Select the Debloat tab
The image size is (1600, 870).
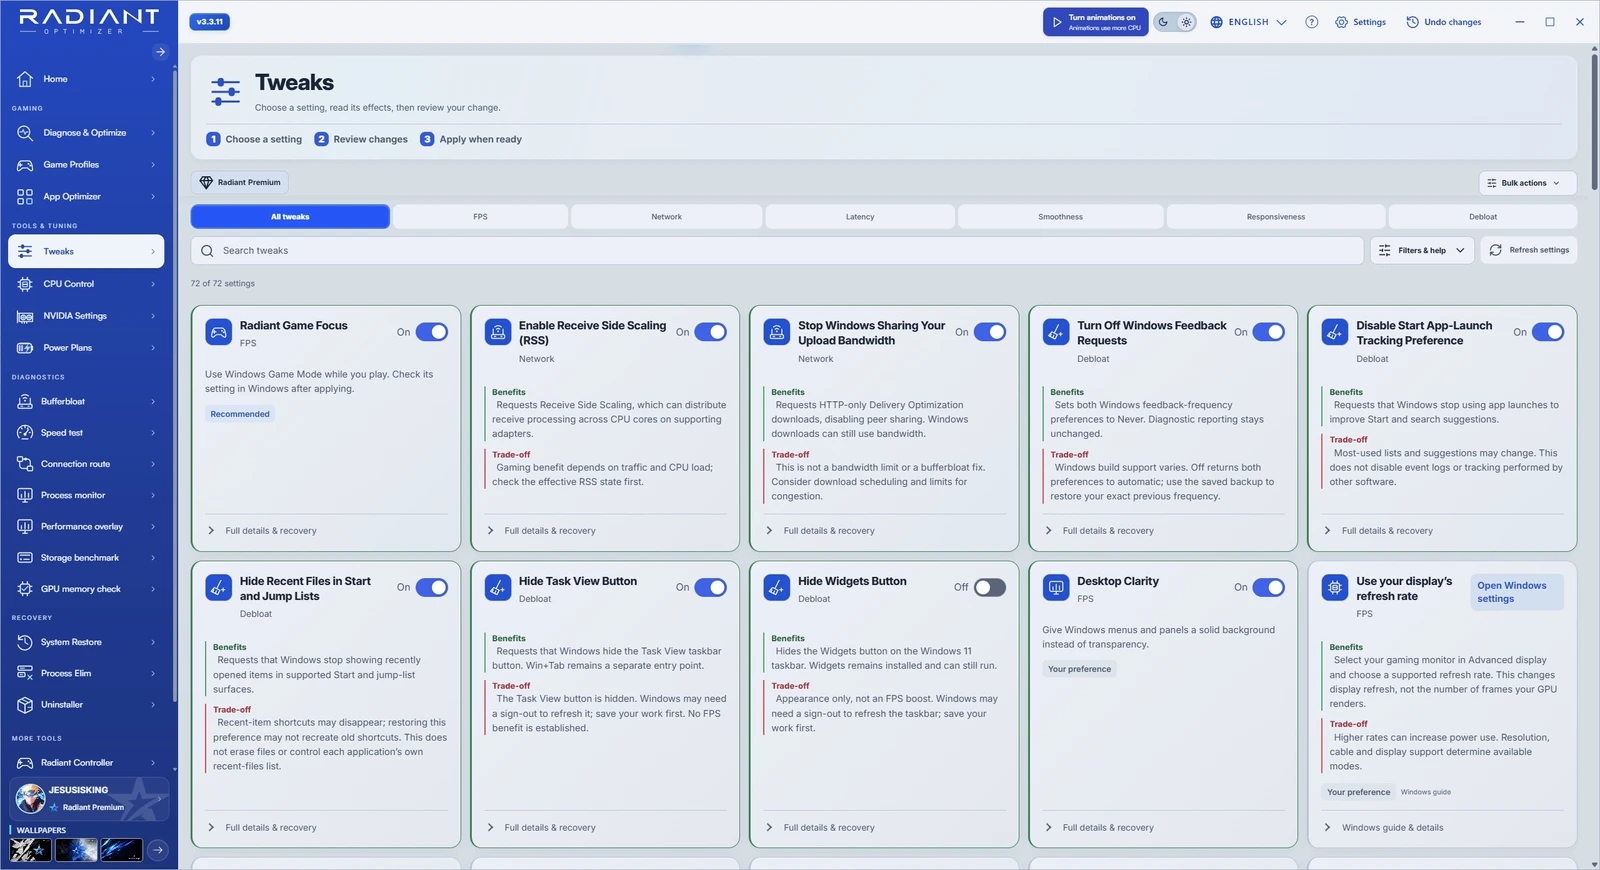point(1483,217)
